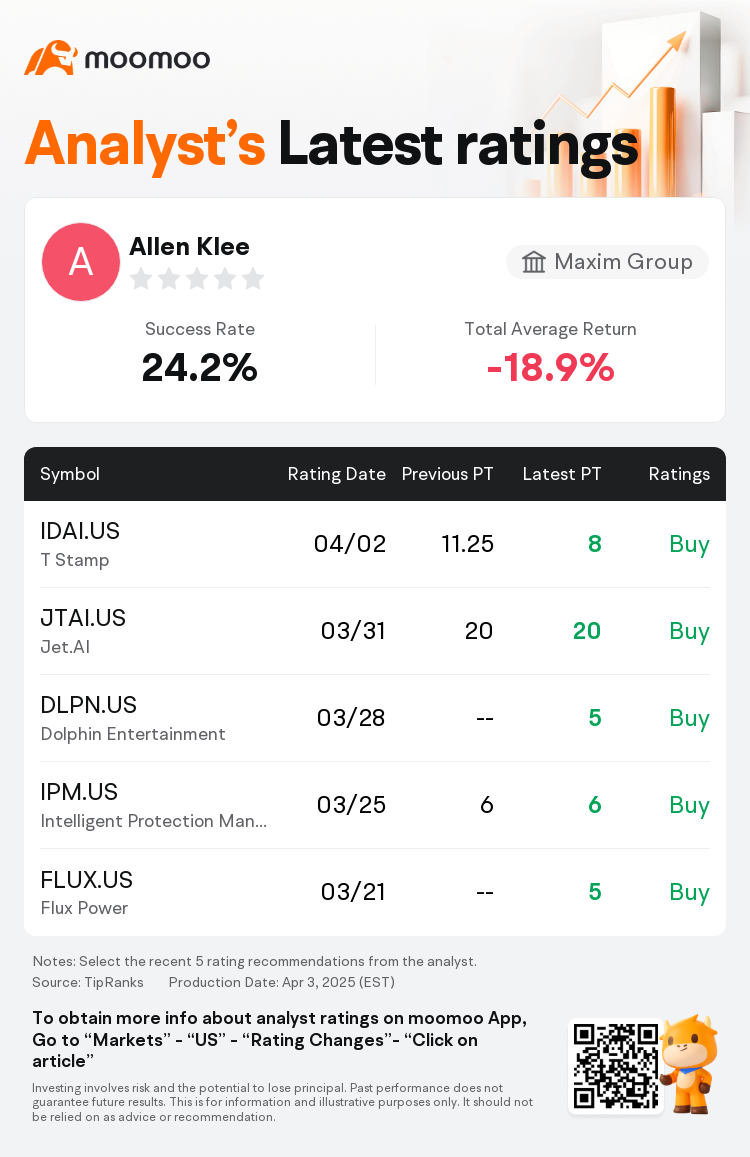Click the analyst star rating row
This screenshot has height=1157, width=750.
coord(197,279)
